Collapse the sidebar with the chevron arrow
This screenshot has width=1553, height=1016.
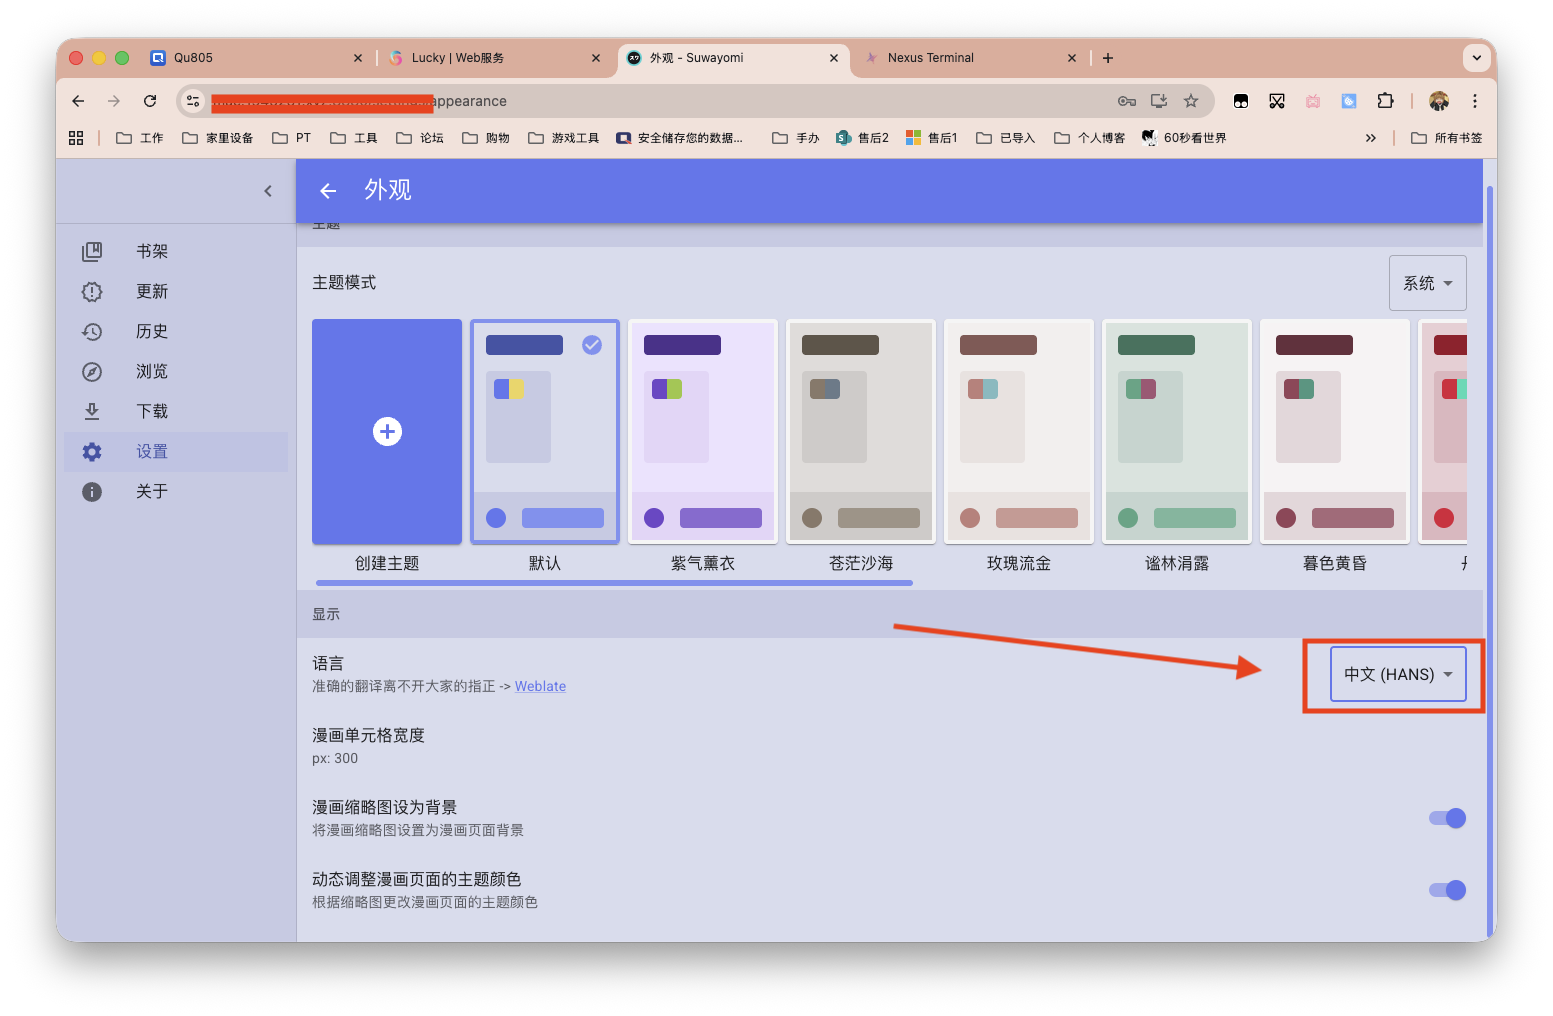[x=267, y=190]
